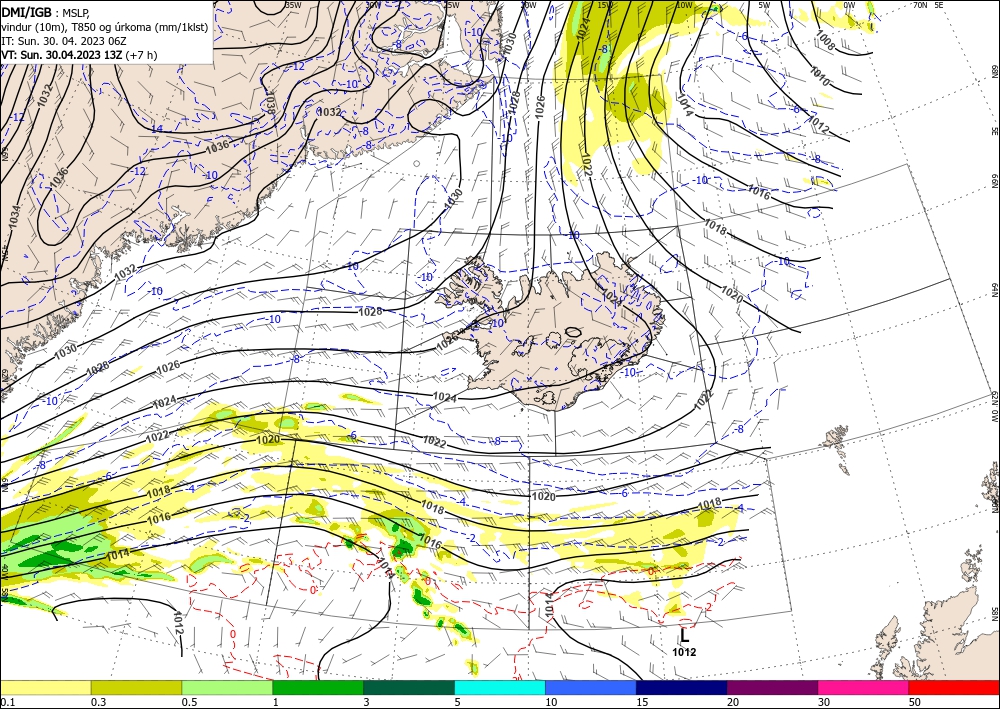This screenshot has height=709, width=1000.
Task: Click the olive 0.3–0.5 legend swatch
Action: pos(136,687)
